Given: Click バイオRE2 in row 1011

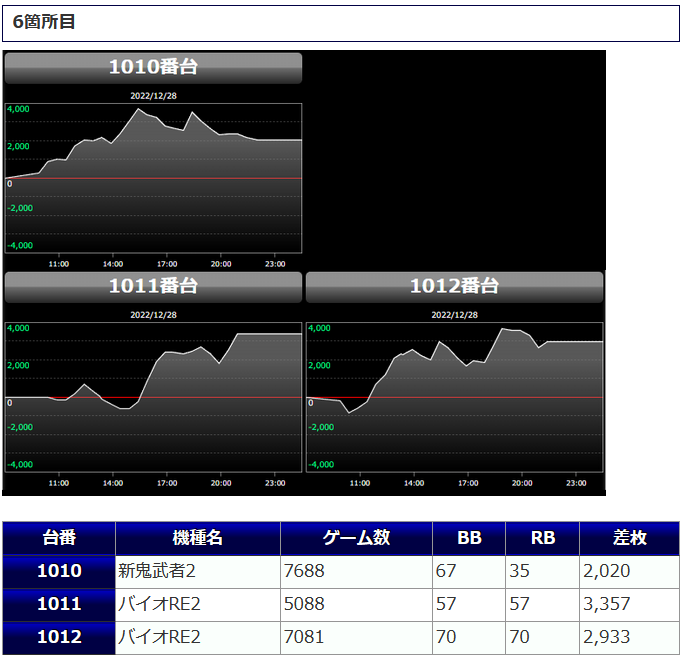Looking at the screenshot, I should point(159,604).
